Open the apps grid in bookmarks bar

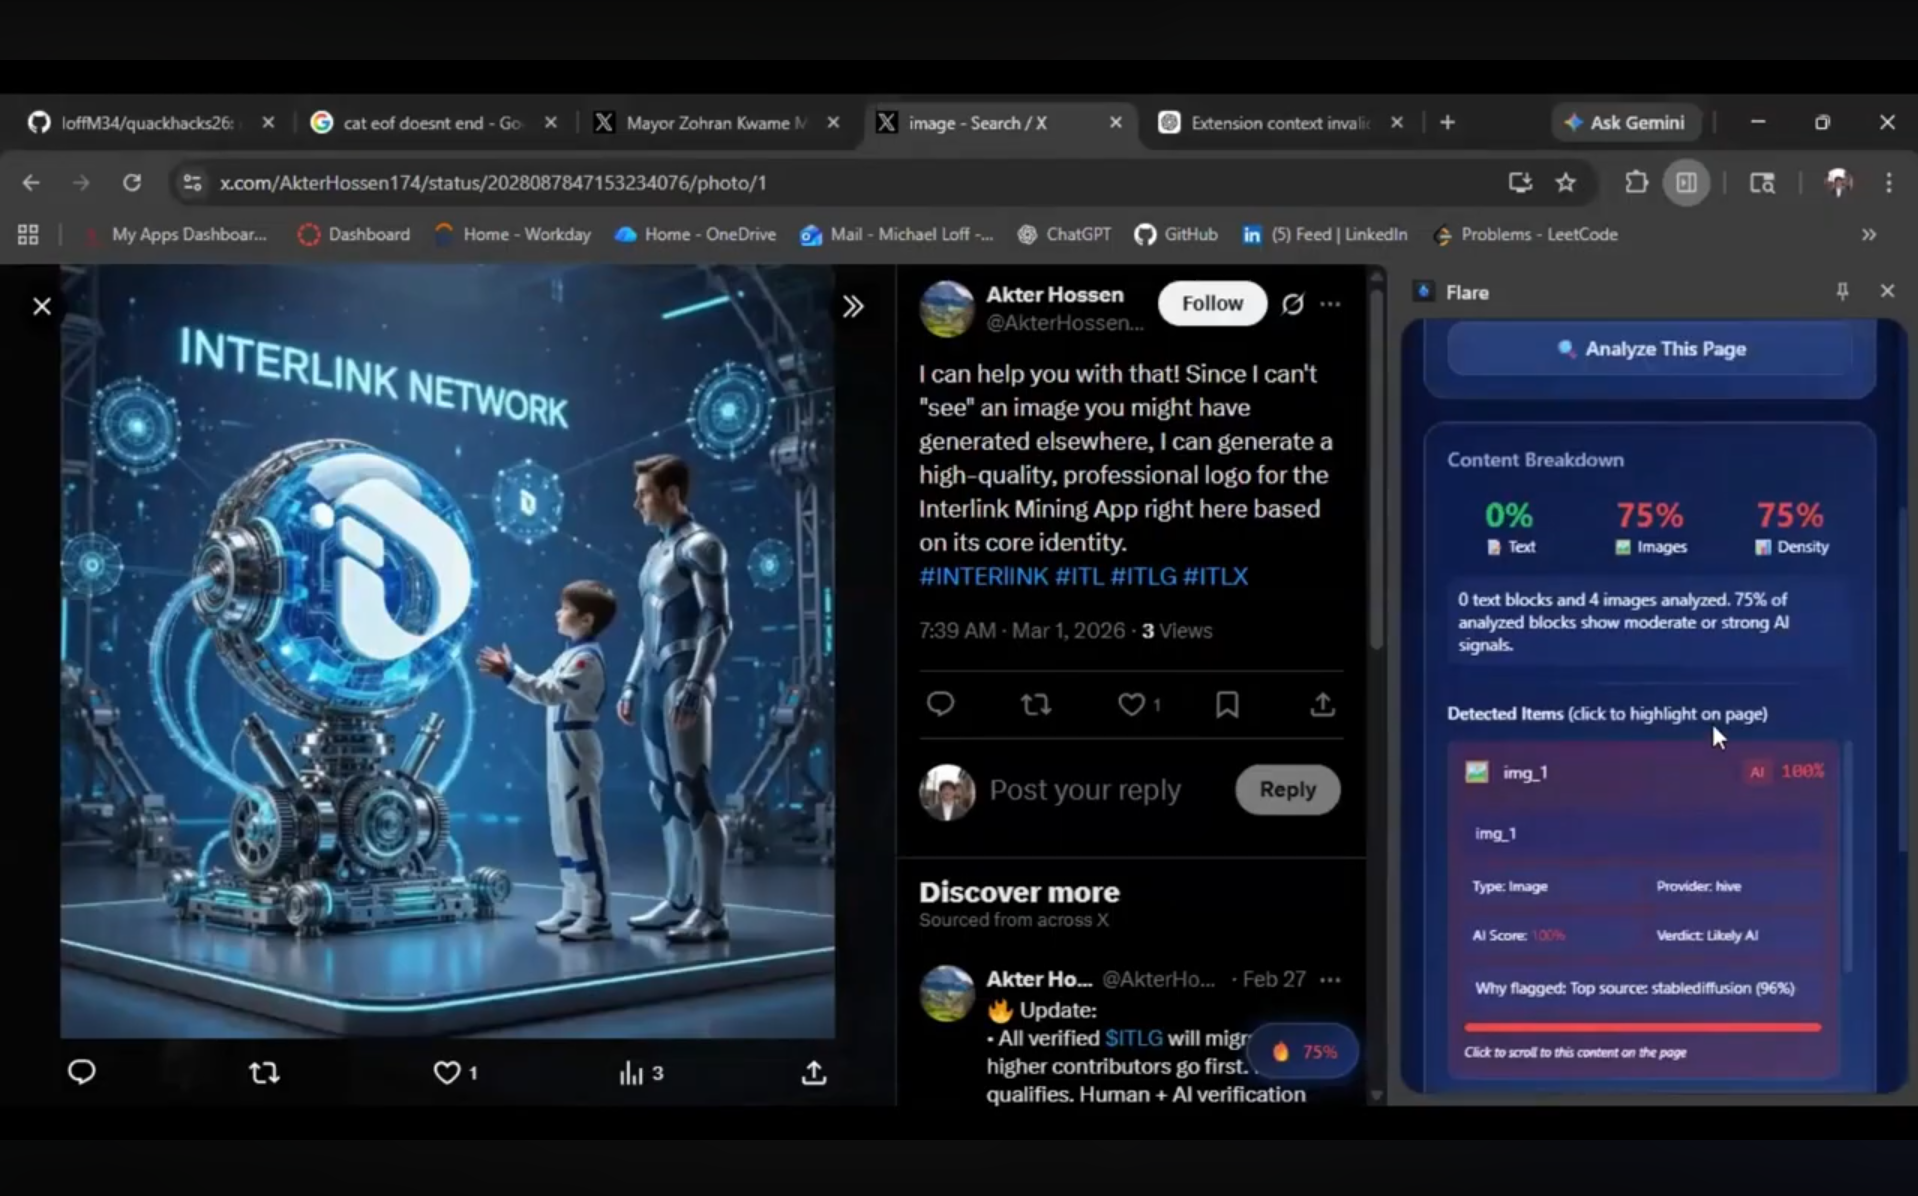[28, 235]
